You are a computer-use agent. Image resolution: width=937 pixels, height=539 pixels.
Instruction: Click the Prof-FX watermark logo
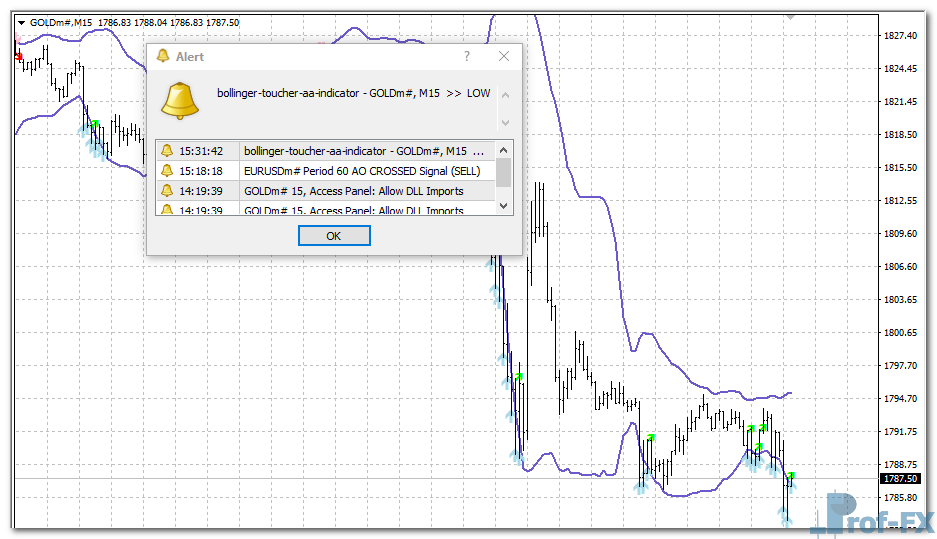click(x=872, y=514)
